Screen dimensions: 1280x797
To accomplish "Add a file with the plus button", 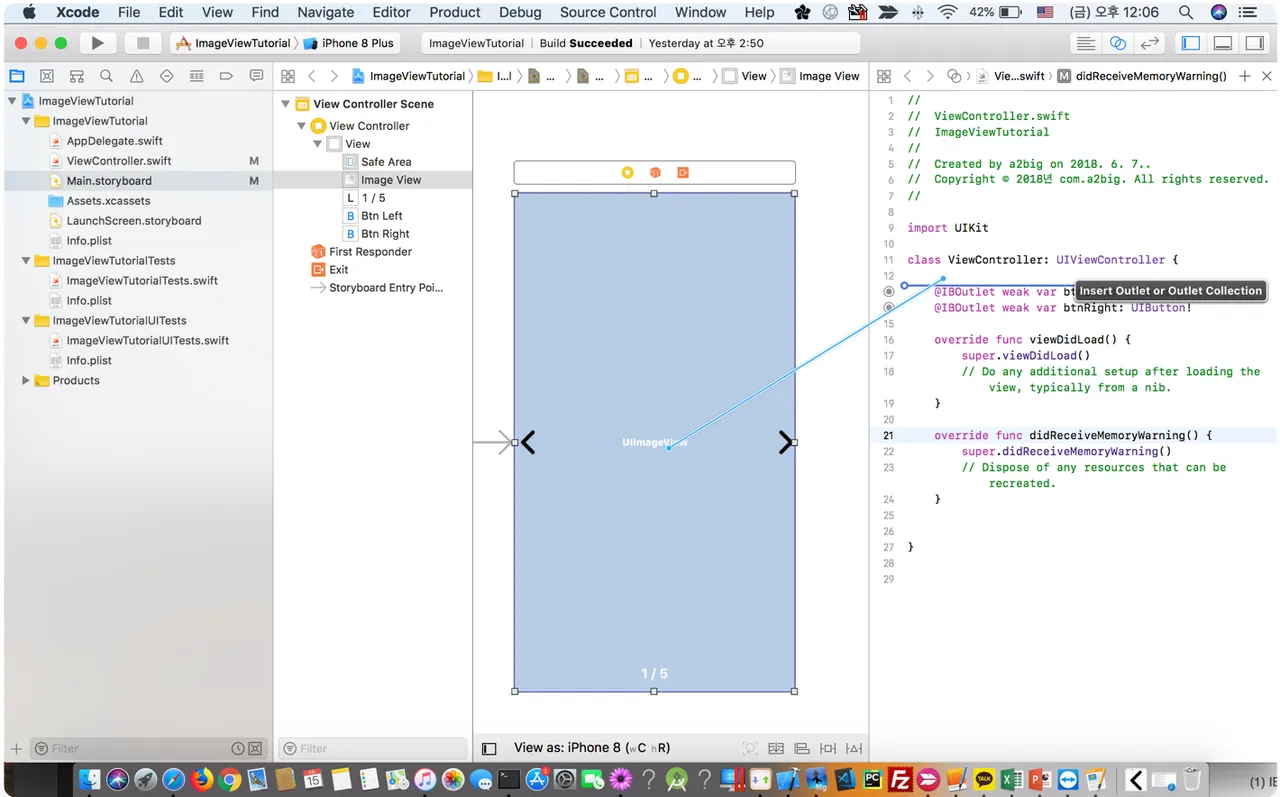I will point(16,748).
